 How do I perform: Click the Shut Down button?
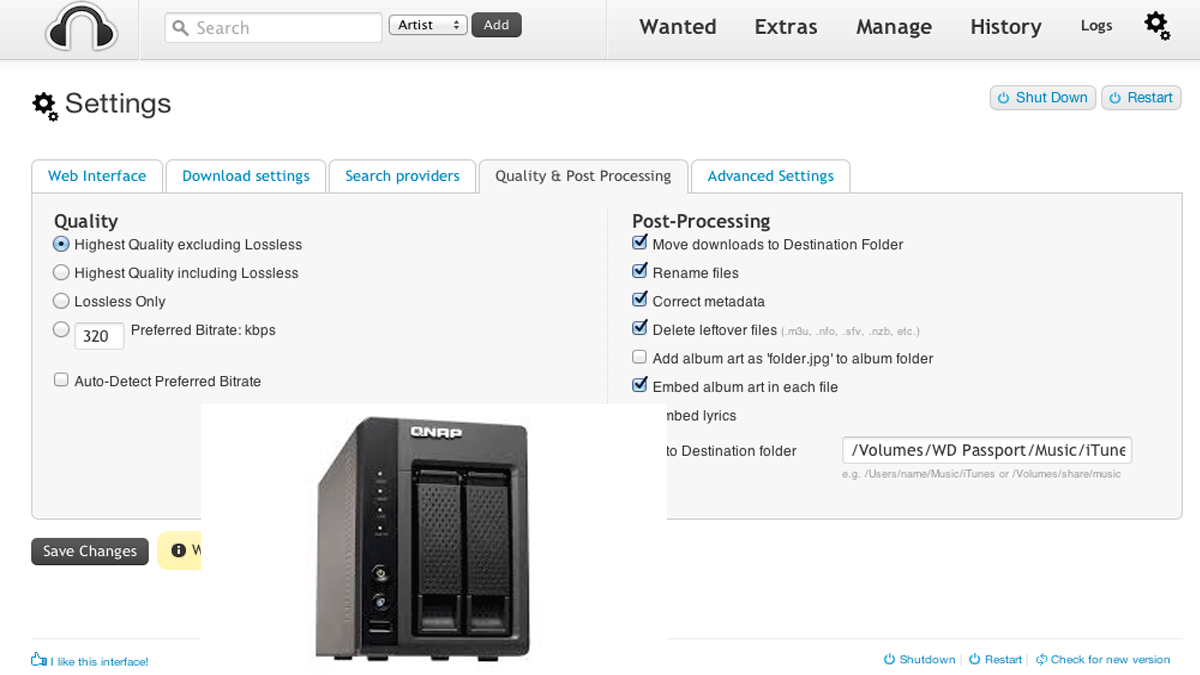point(1042,98)
